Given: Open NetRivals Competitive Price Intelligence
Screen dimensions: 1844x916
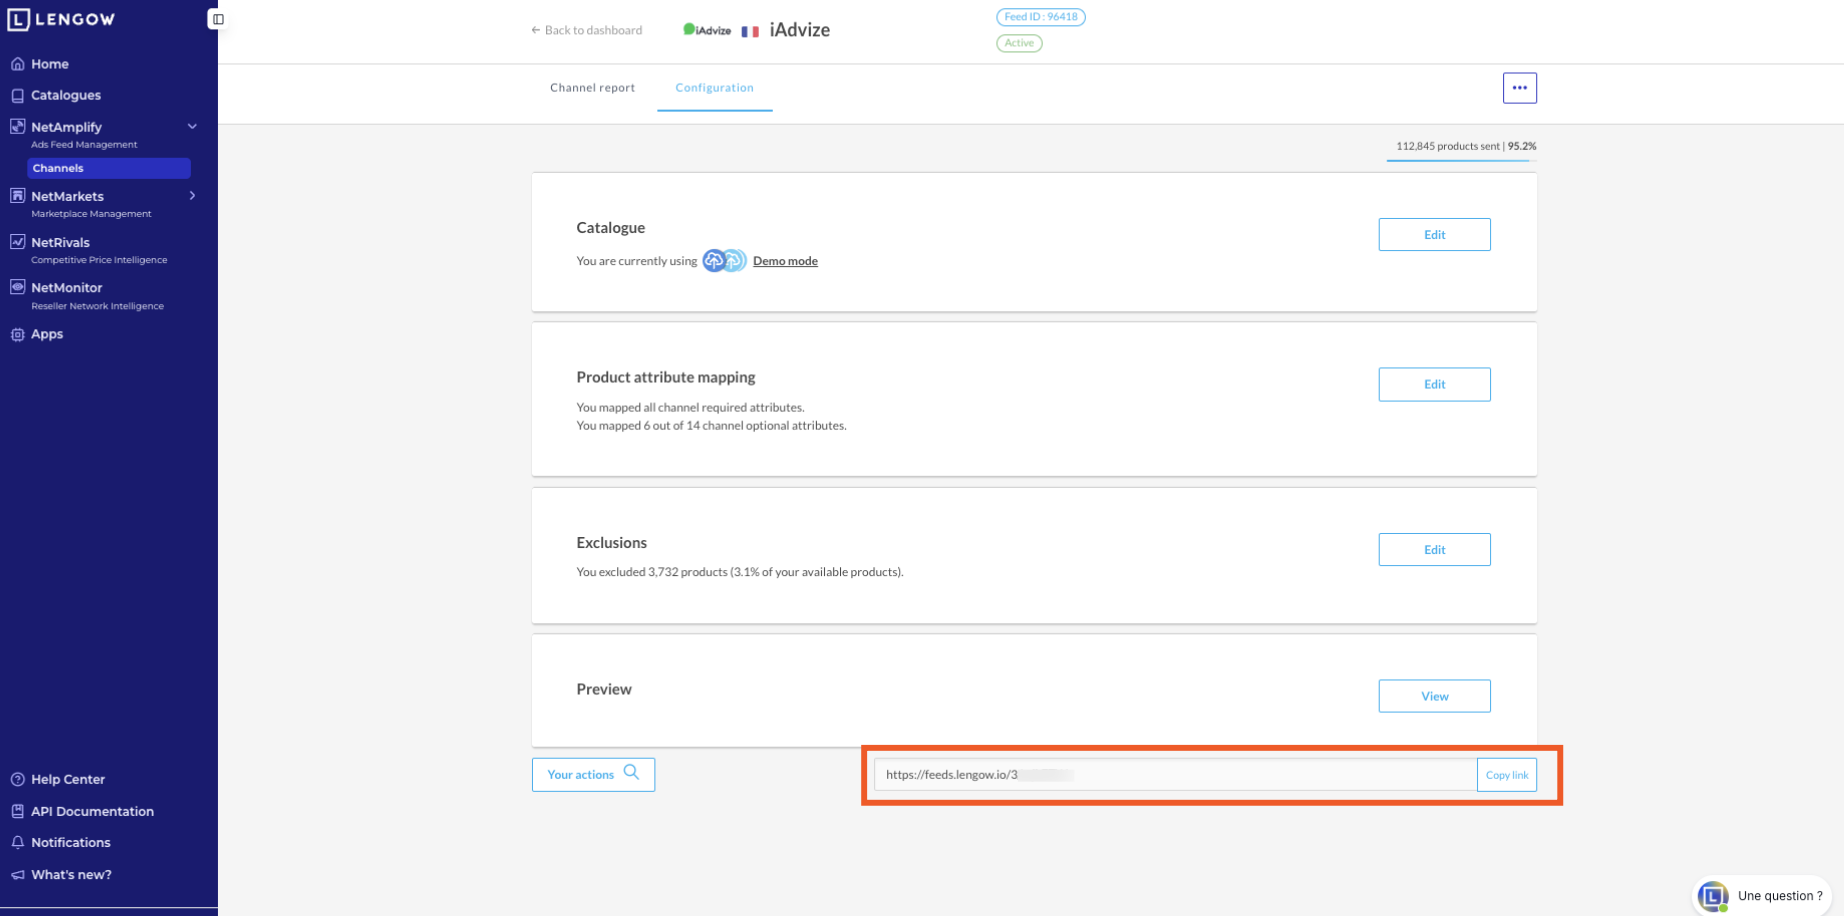Looking at the screenshot, I should click(99, 250).
